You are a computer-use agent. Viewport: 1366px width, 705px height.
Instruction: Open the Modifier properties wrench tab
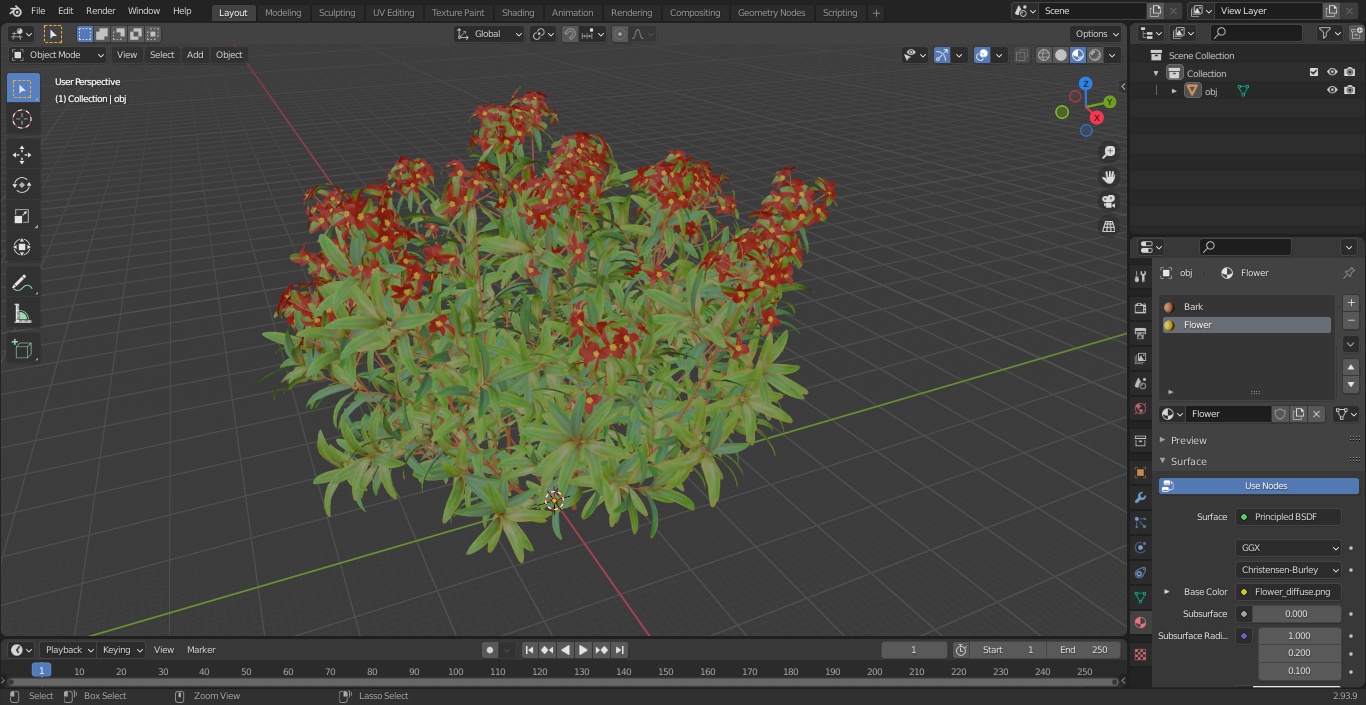coord(1140,497)
